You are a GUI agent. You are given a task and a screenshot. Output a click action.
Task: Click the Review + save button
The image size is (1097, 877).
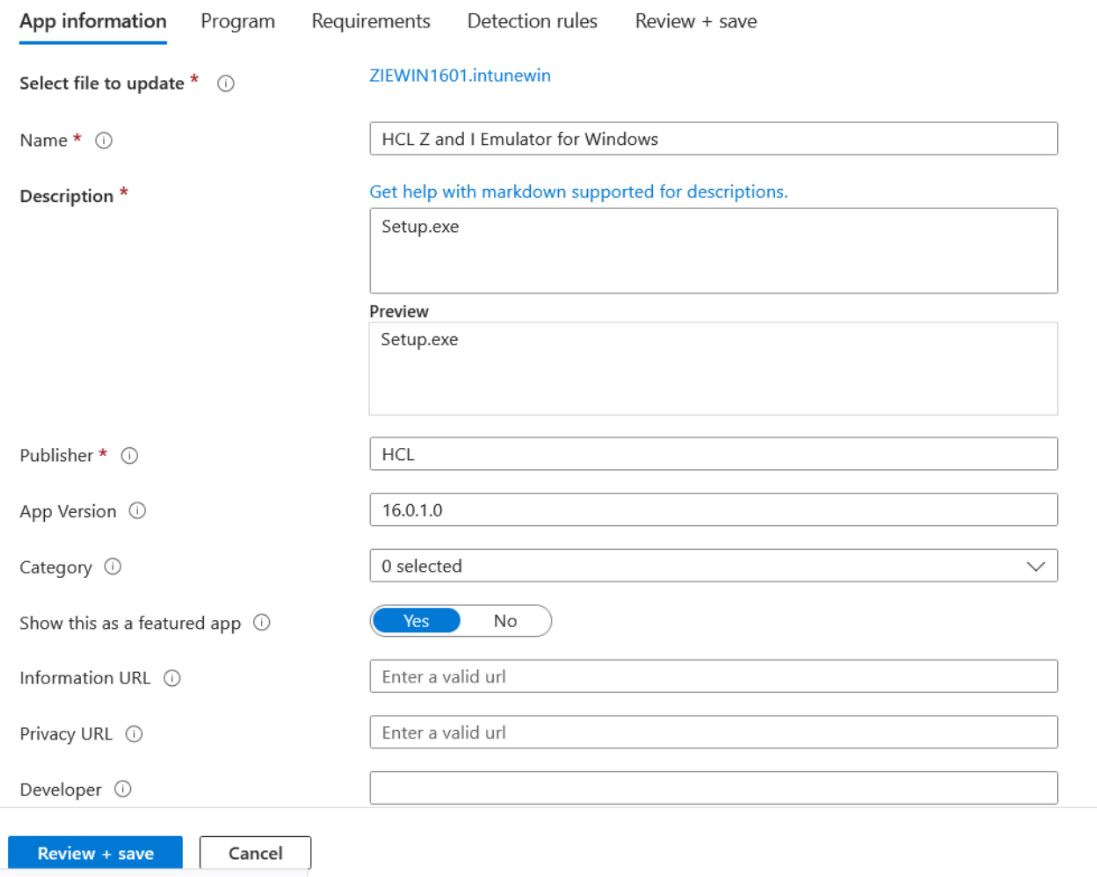click(x=96, y=853)
